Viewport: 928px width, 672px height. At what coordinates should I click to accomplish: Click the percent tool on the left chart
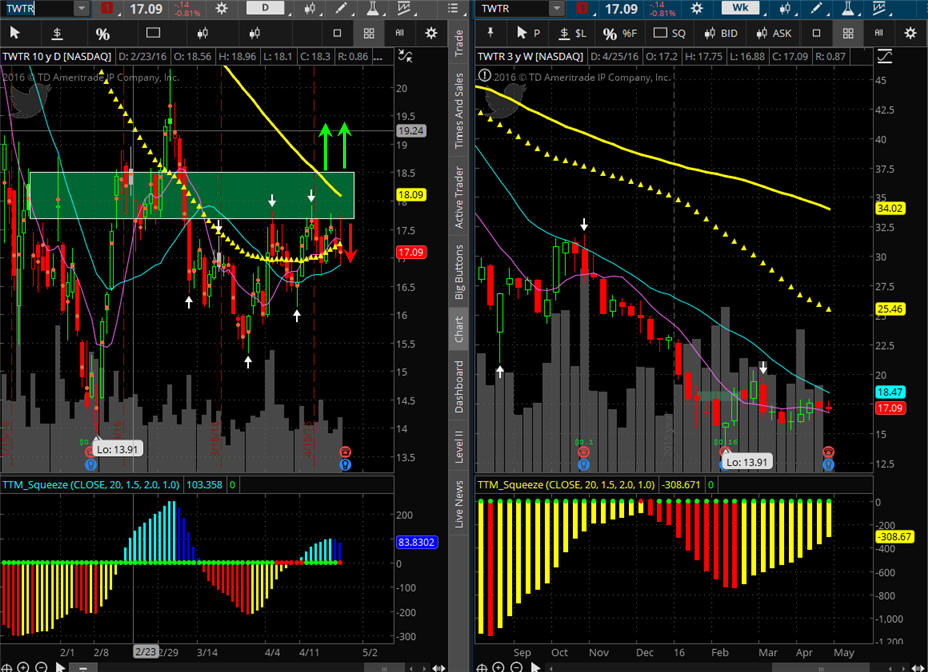click(102, 33)
